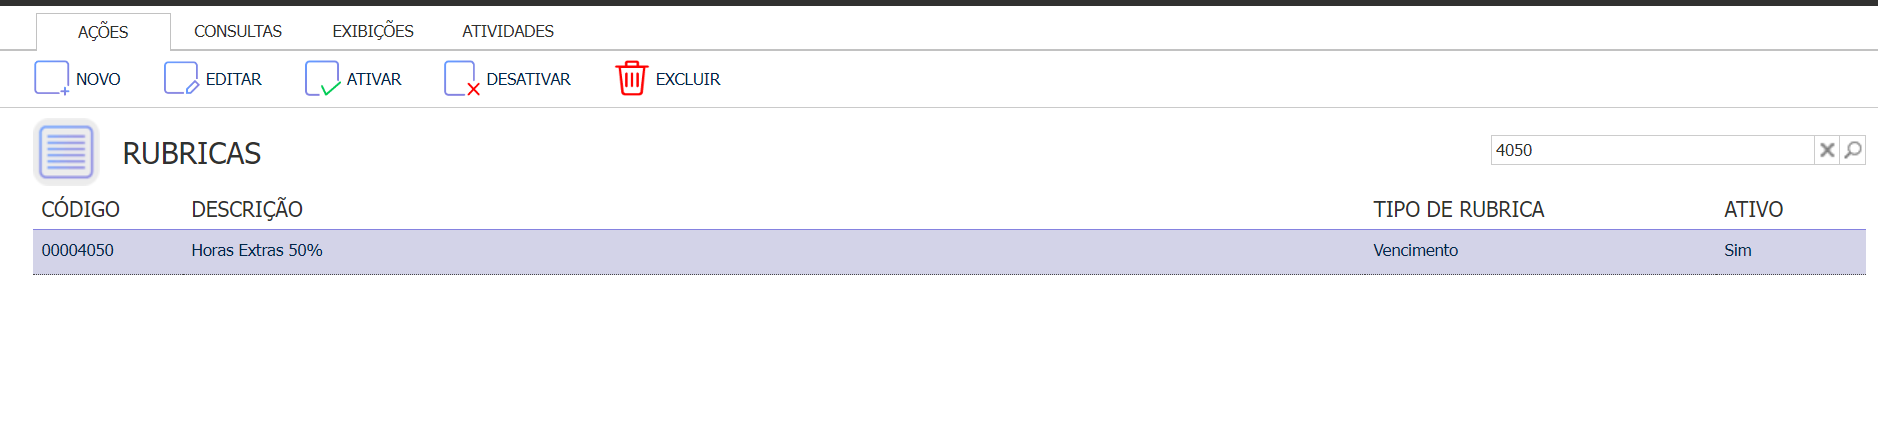Click the NOVO new record icon

pos(52,78)
